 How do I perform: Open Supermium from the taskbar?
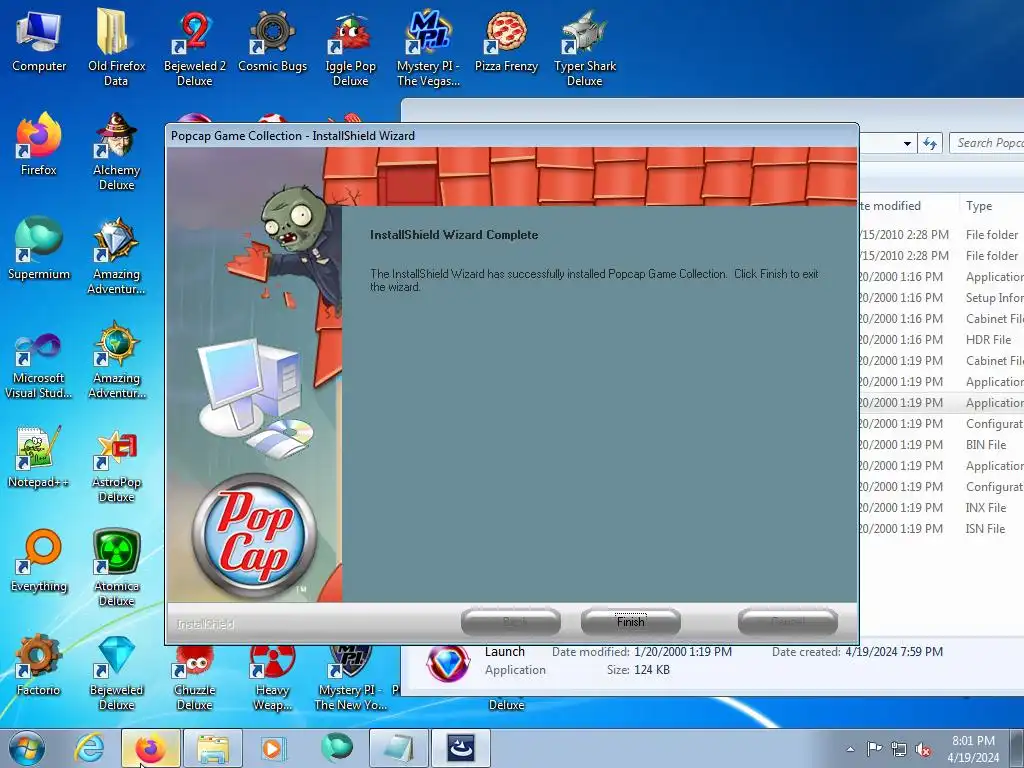coord(337,748)
